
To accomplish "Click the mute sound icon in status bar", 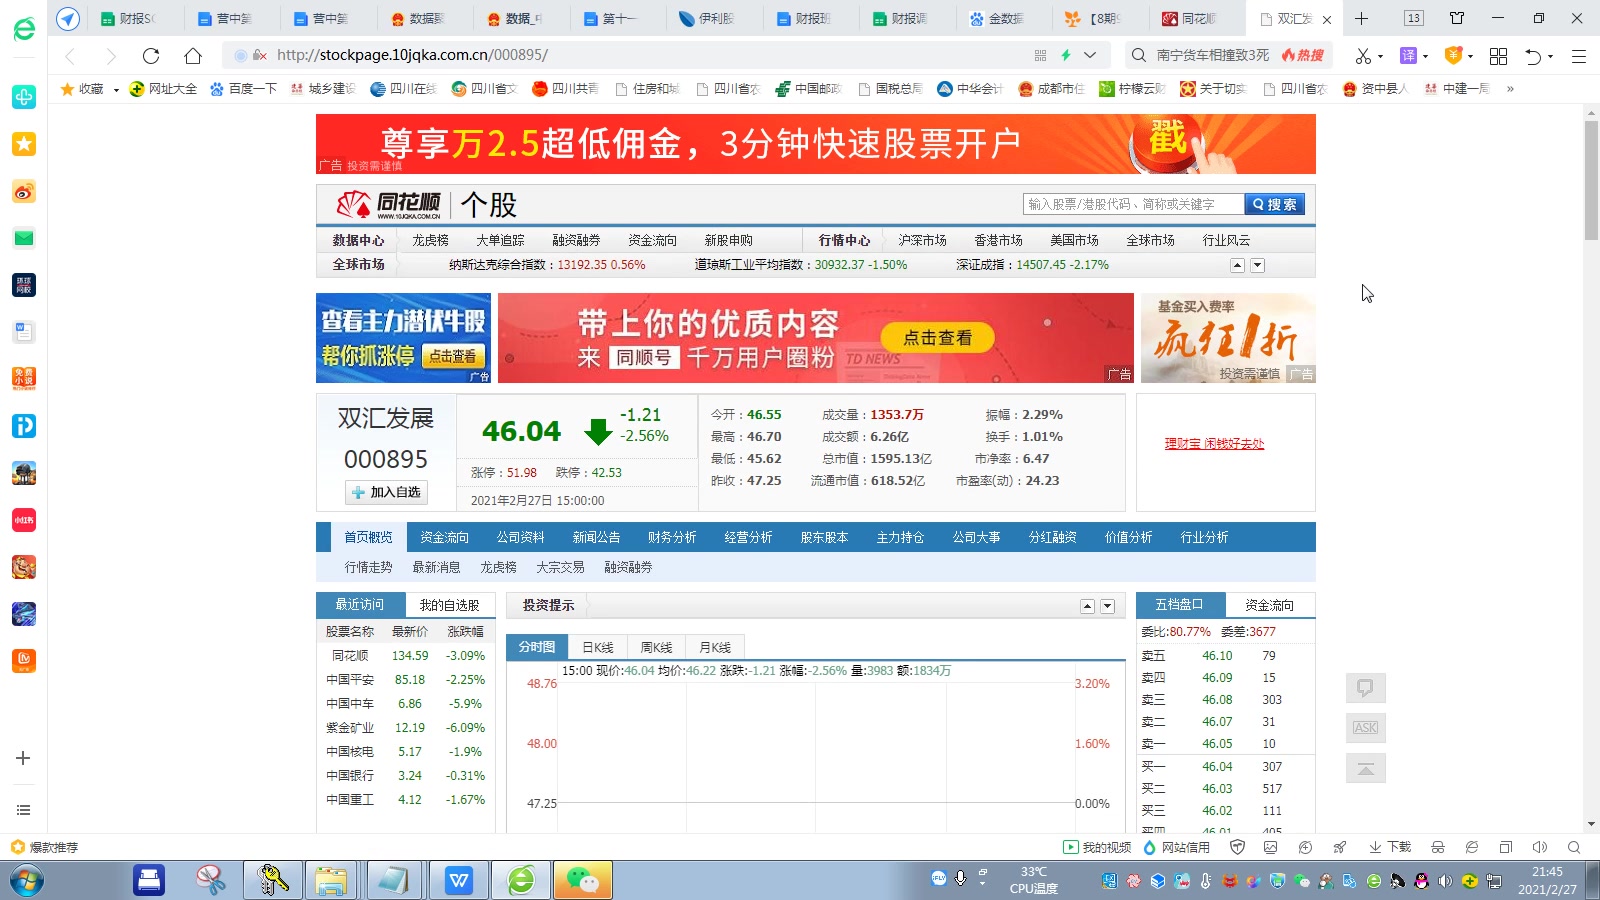I will tap(1540, 847).
